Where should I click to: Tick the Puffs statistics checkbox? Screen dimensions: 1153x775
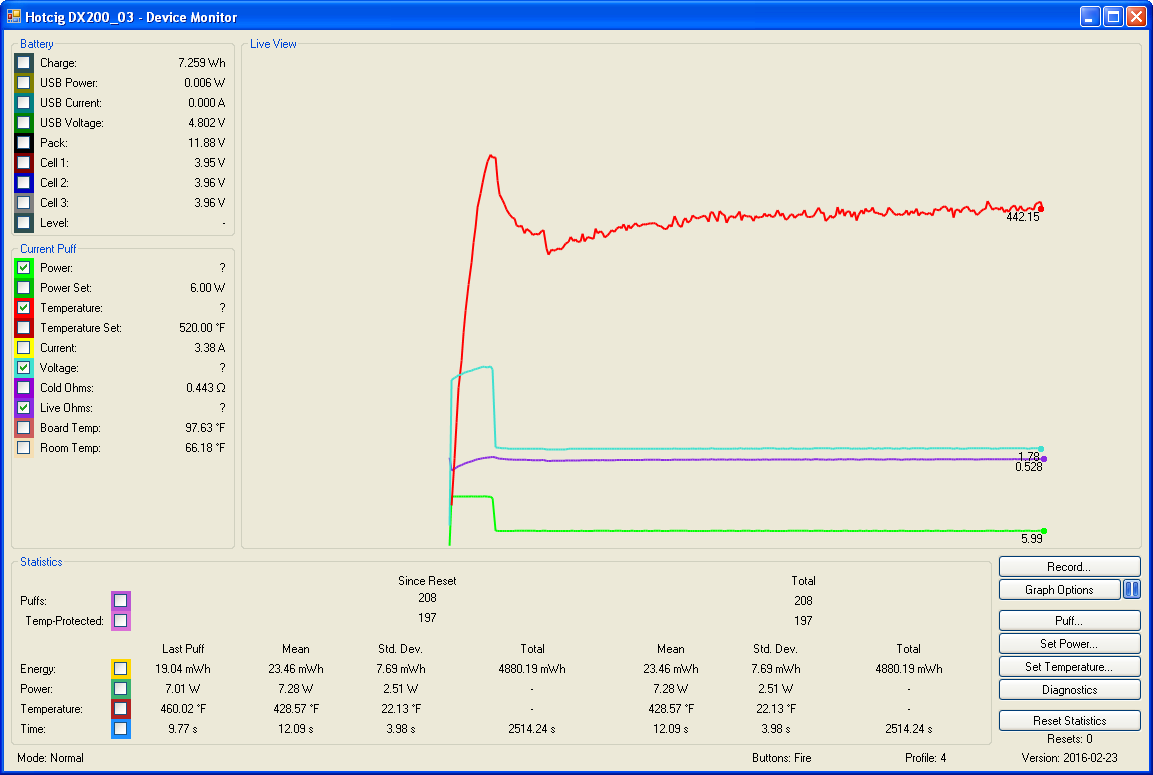click(x=120, y=601)
